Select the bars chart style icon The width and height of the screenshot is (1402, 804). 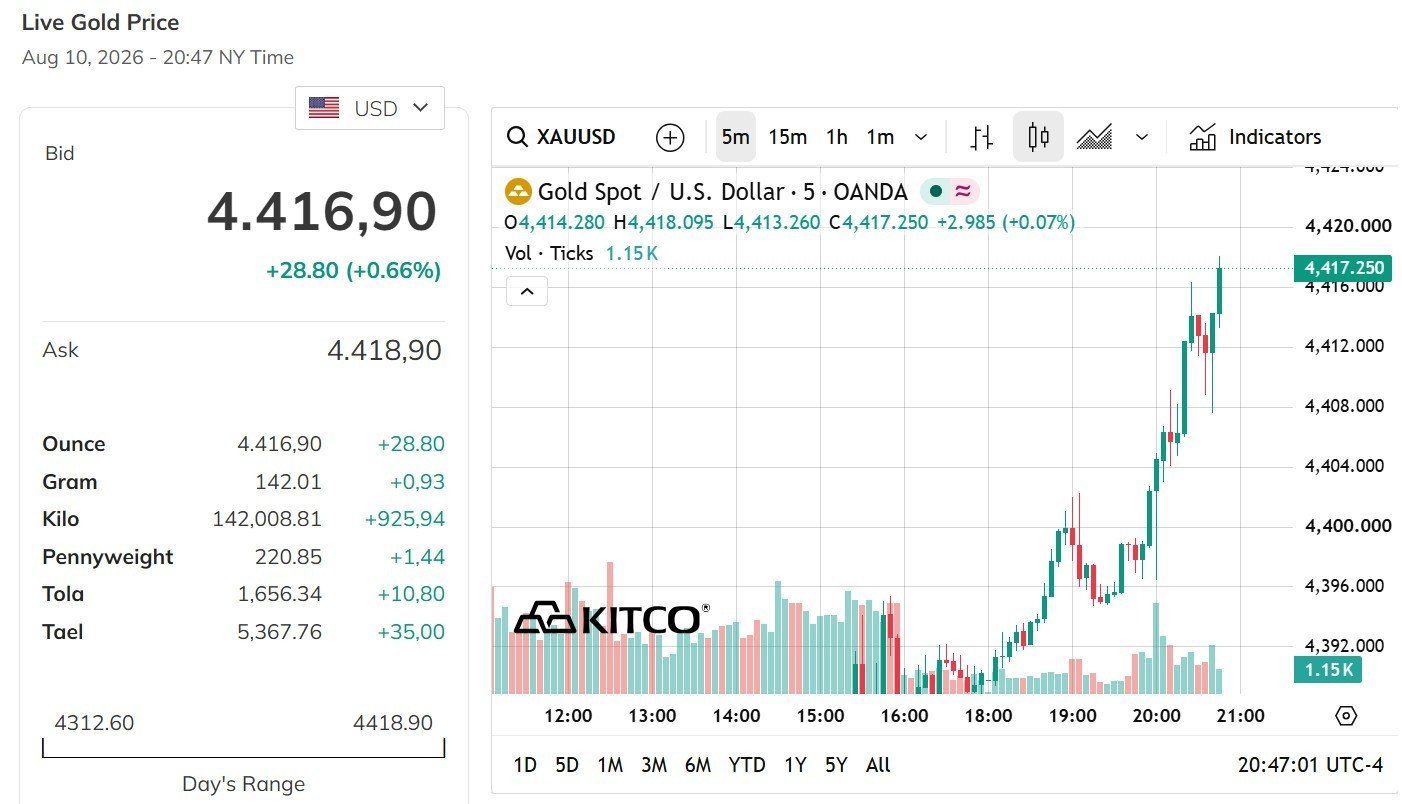(982, 137)
